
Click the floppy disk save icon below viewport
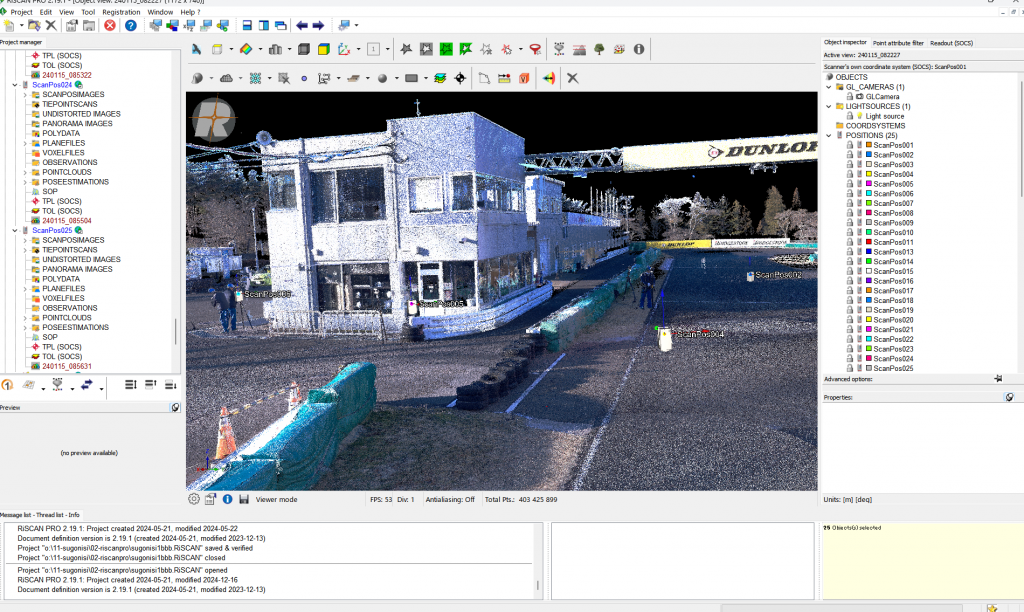pos(243,499)
